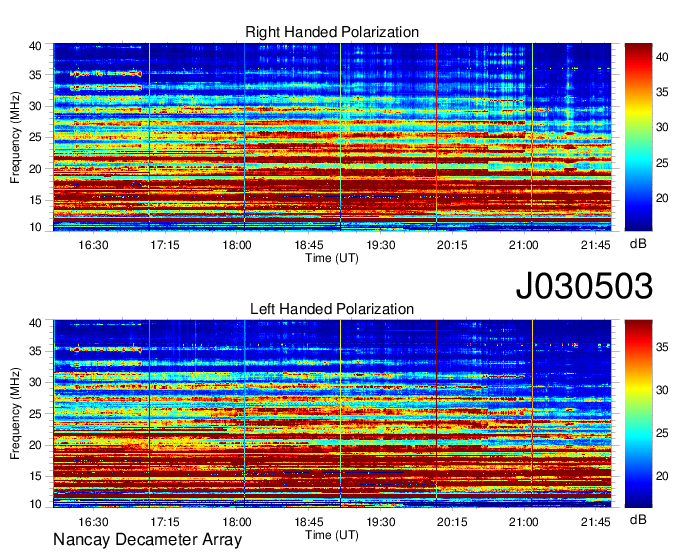Click the 30 dB tick on the Right Handed colorbar
The height and width of the screenshot is (552, 680).
[662, 127]
